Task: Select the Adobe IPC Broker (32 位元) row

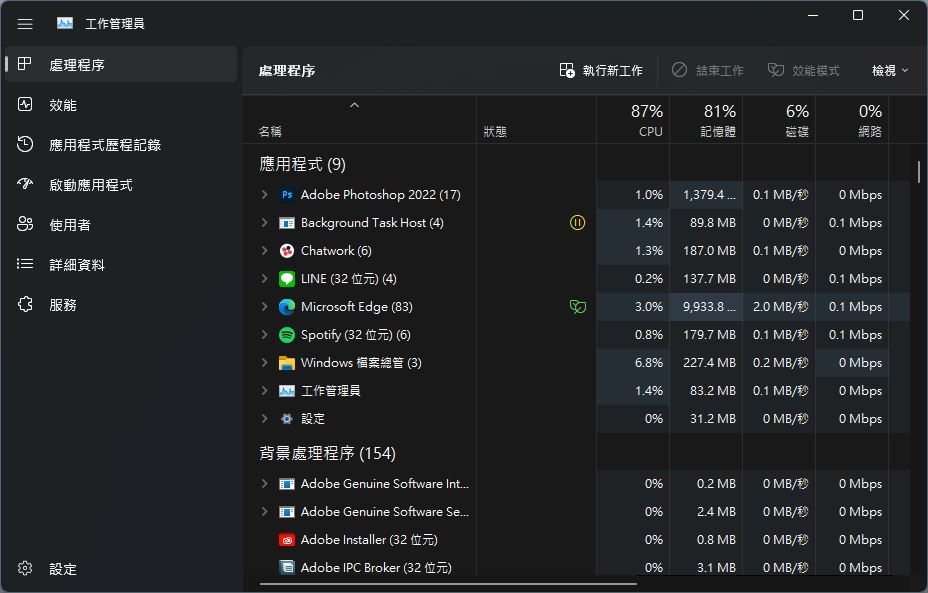Action: tap(576, 568)
